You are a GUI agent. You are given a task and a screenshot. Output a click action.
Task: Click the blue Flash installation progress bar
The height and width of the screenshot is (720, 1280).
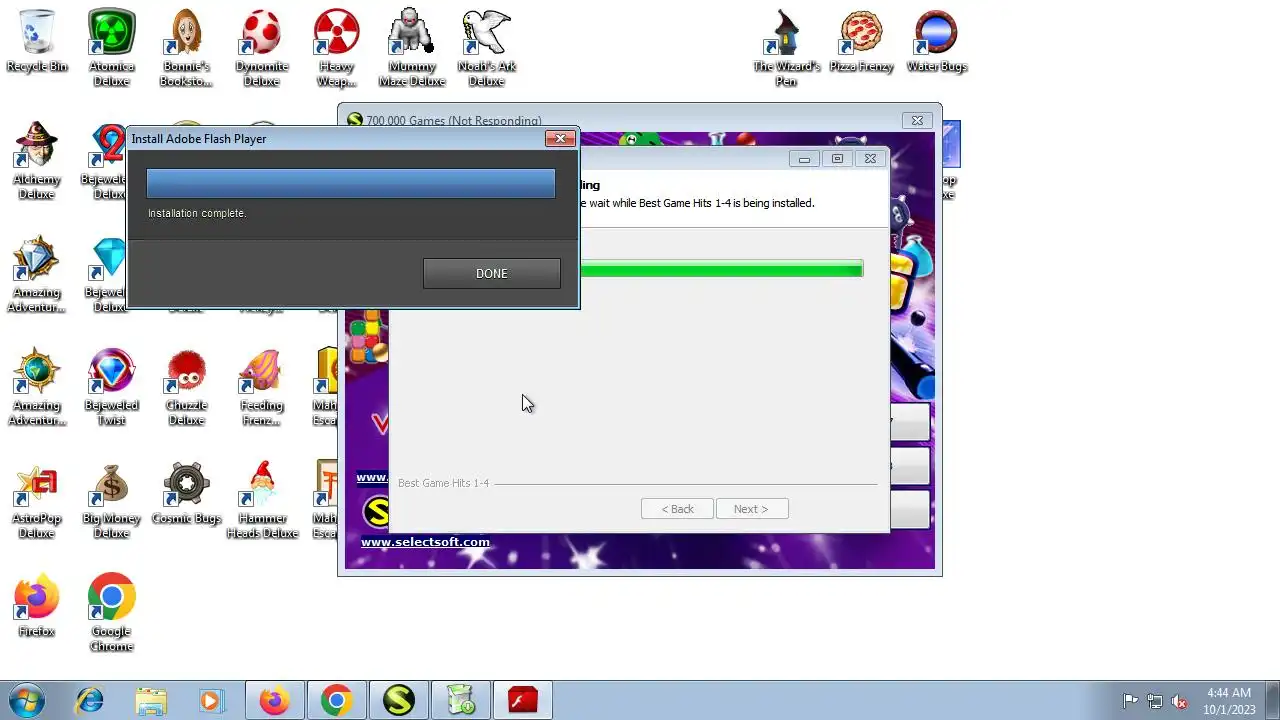click(350, 183)
